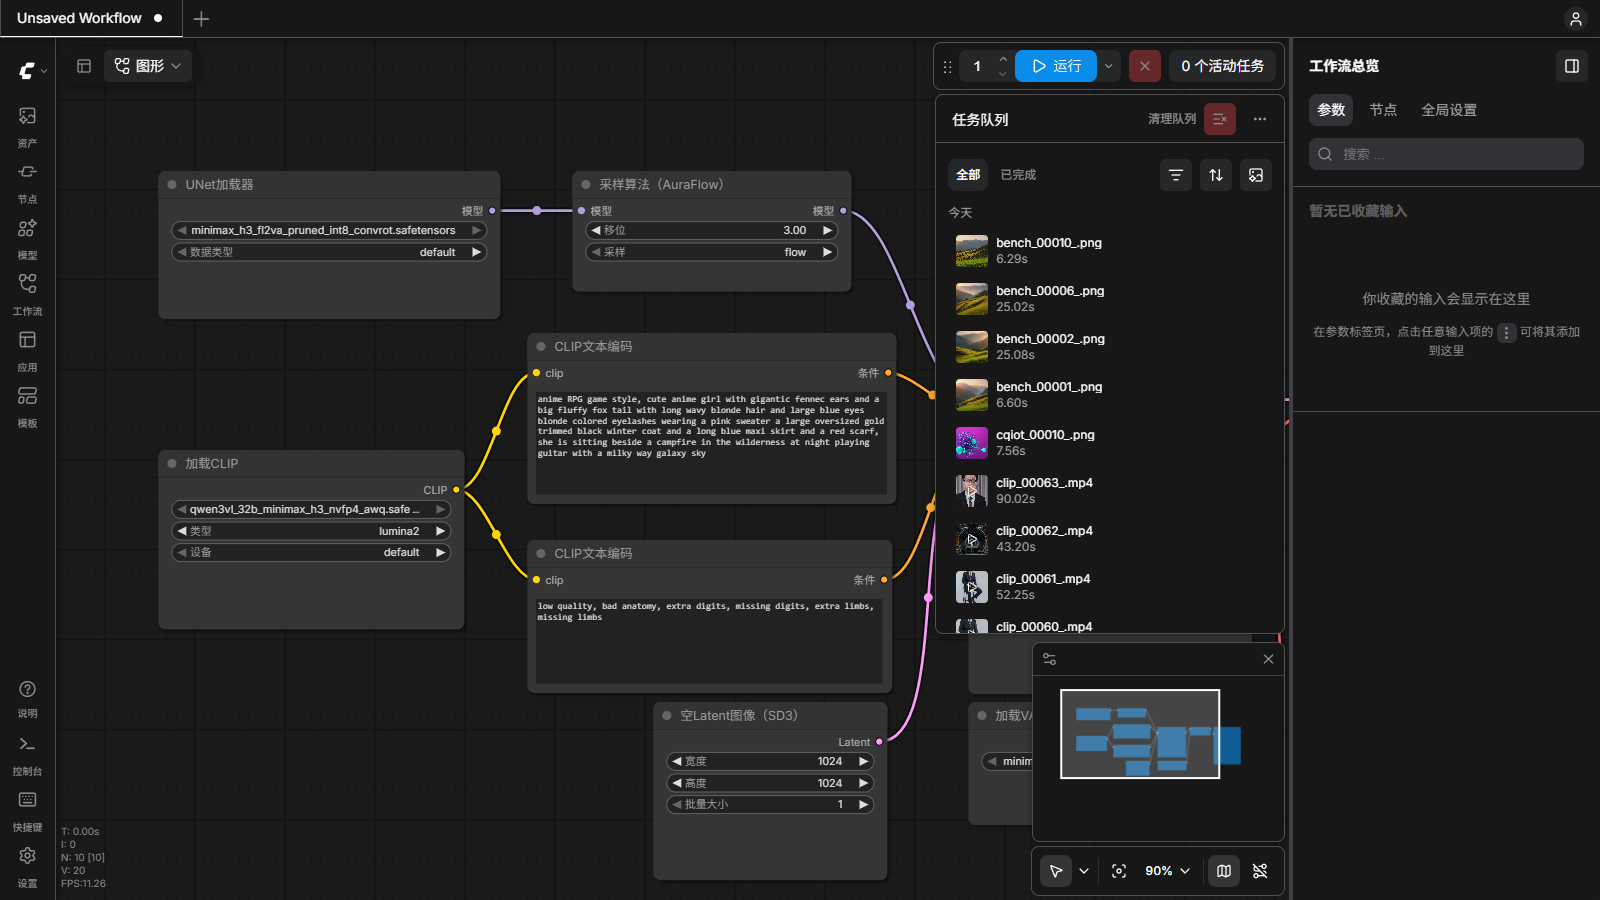Collapse the 加载CLIP node via its dot
Viewport: 1600px width, 900px height.
tap(172, 464)
